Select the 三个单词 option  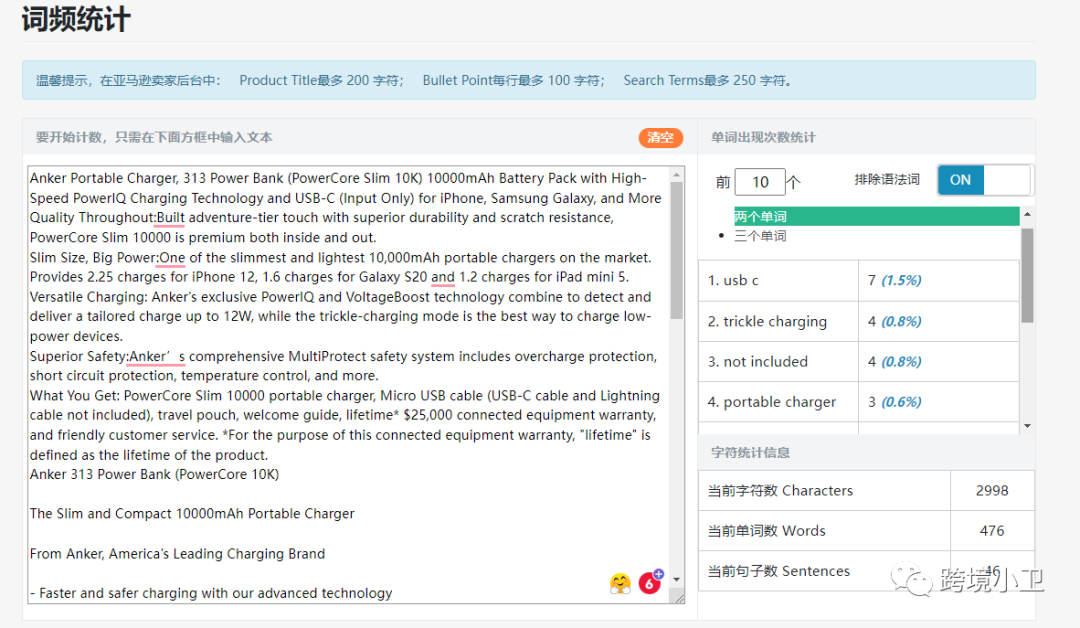(760, 236)
